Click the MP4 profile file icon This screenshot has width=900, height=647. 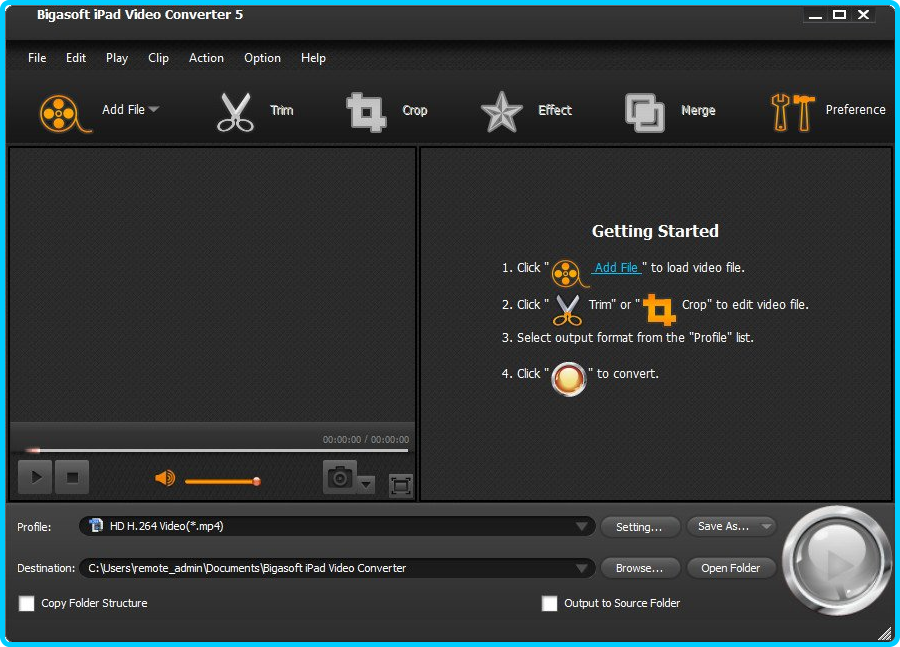[x=96, y=525]
